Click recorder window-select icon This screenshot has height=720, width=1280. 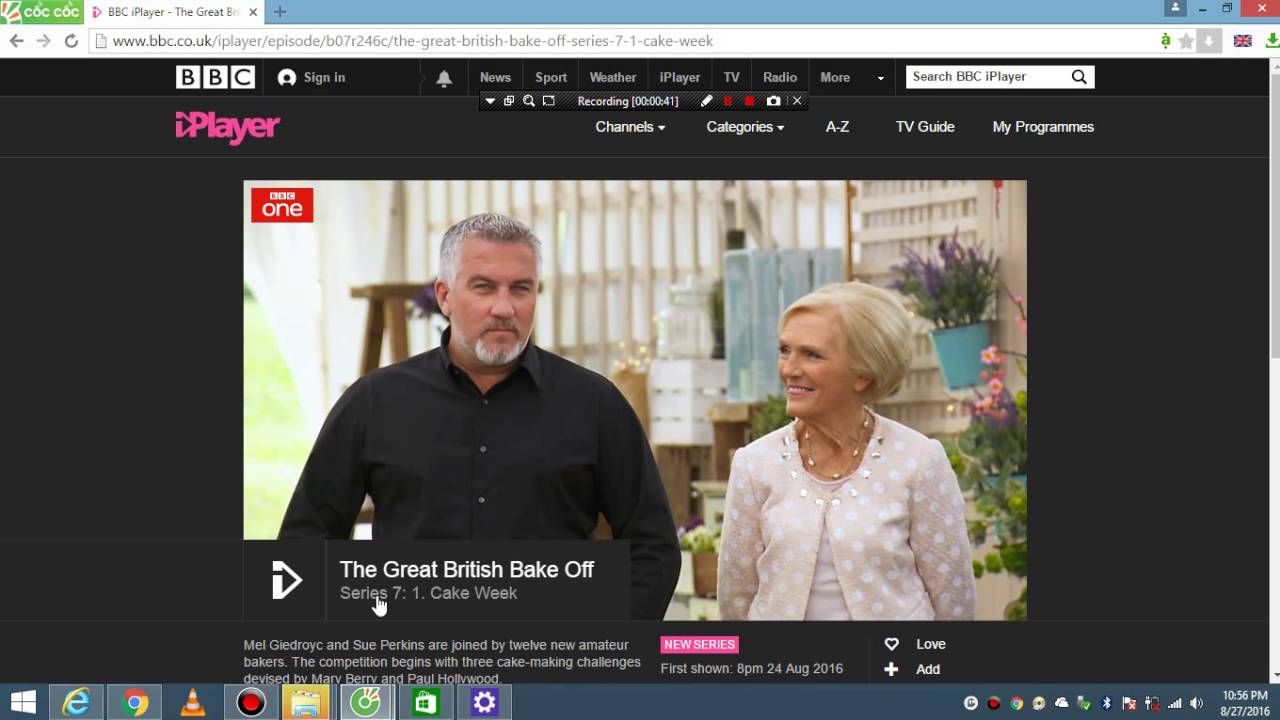point(509,101)
